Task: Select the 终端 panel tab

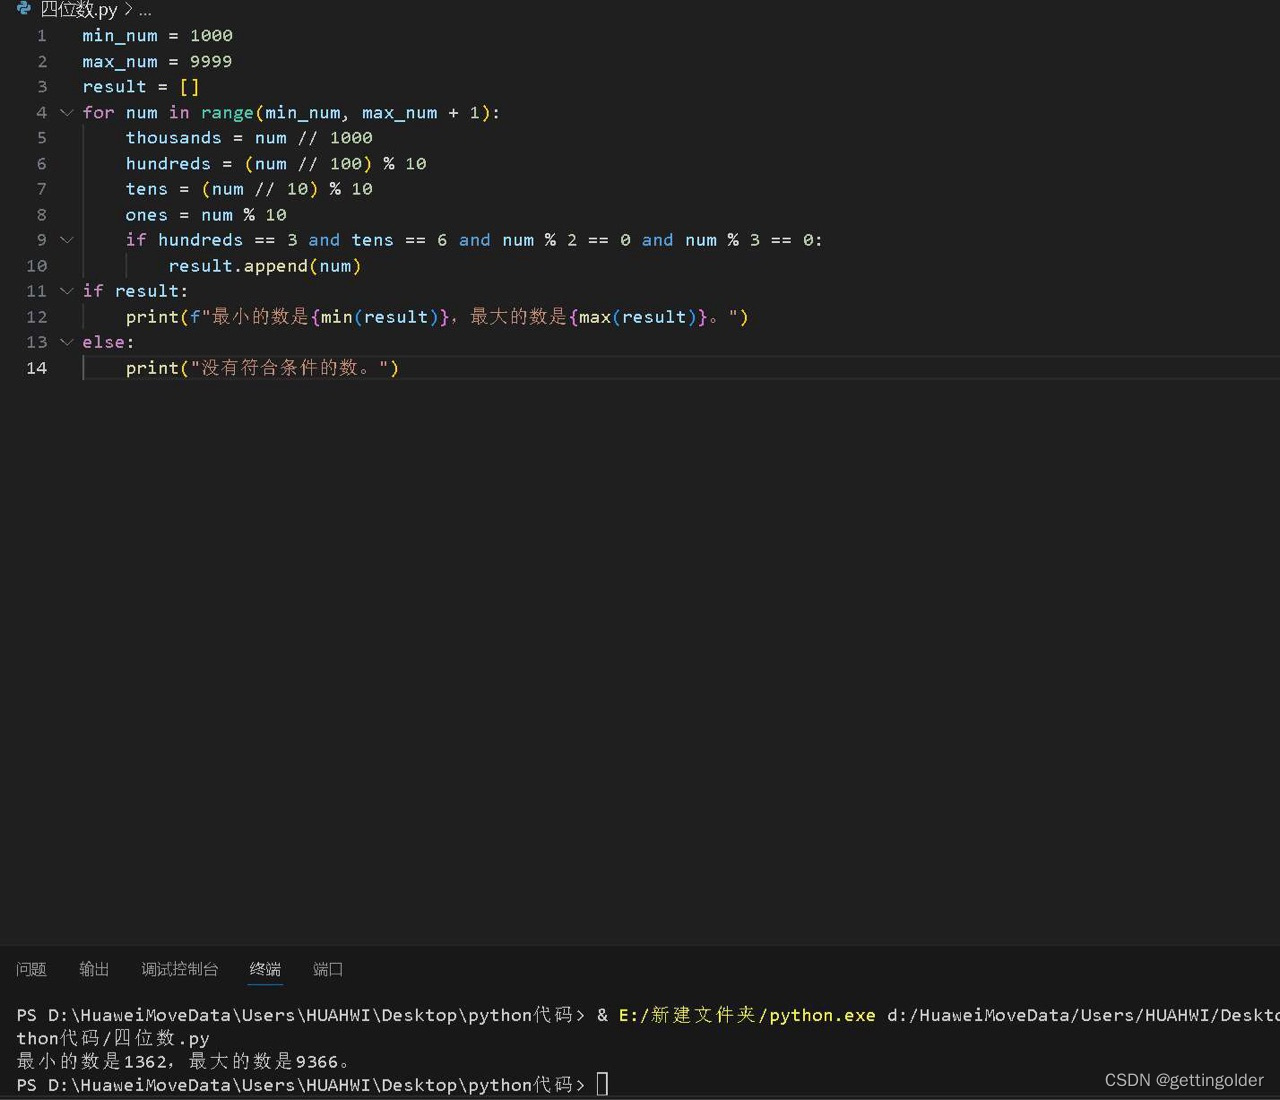Action: [265, 969]
